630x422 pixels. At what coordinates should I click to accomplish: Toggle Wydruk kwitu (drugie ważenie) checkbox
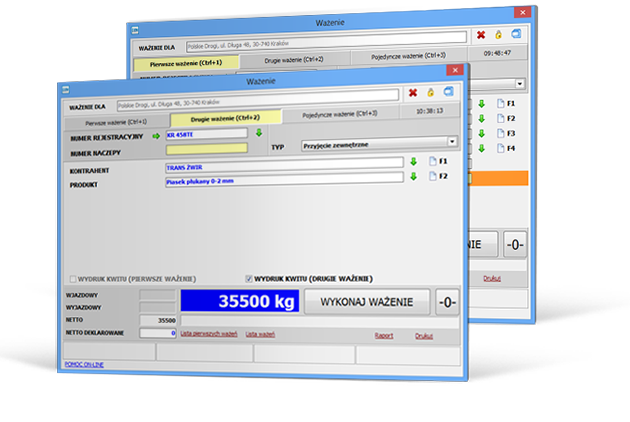249,277
